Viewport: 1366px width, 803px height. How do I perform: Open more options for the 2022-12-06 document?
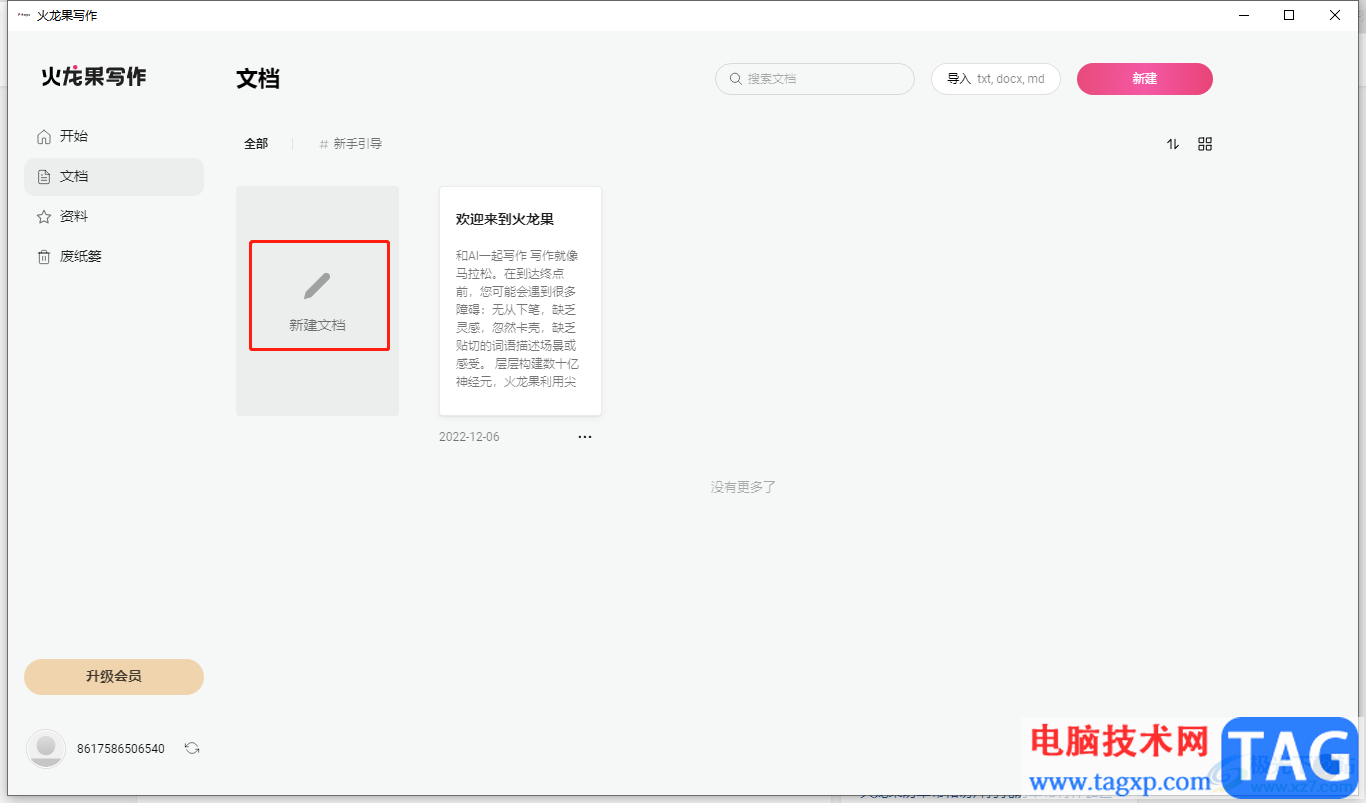tap(585, 437)
